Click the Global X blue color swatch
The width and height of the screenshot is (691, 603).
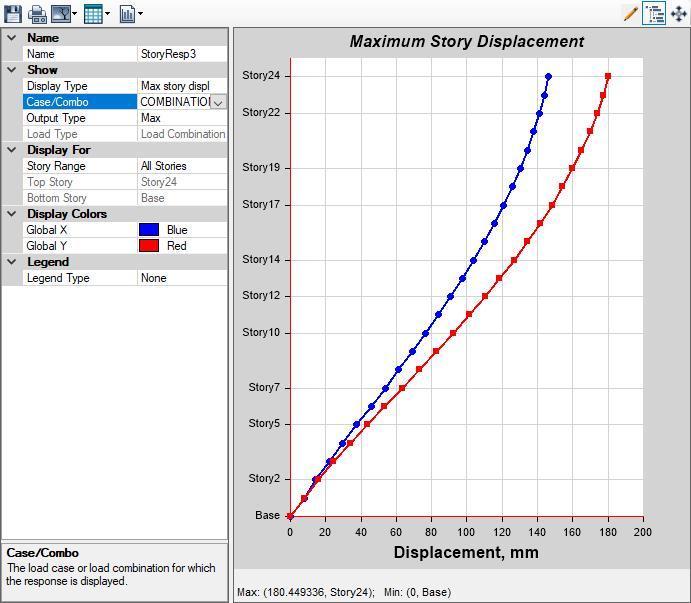tap(149, 230)
